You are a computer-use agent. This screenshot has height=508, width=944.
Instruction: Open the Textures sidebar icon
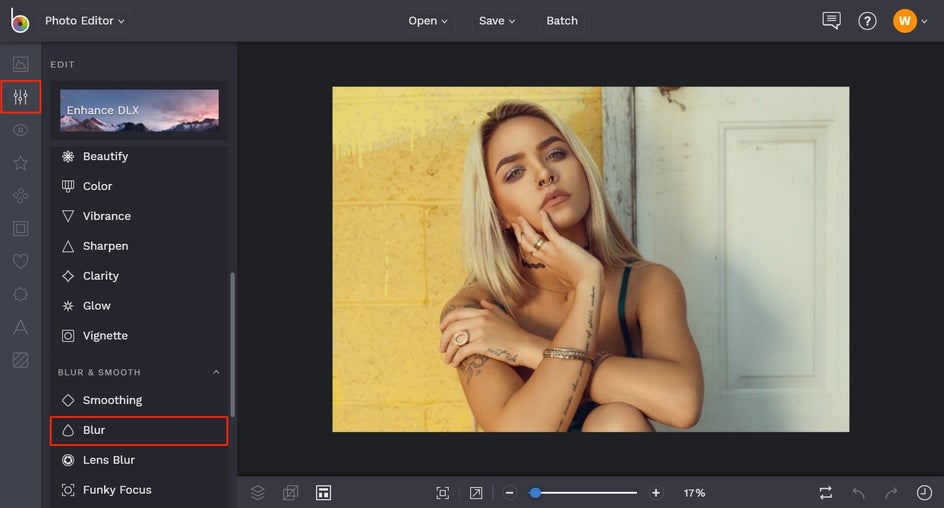tap(20, 360)
